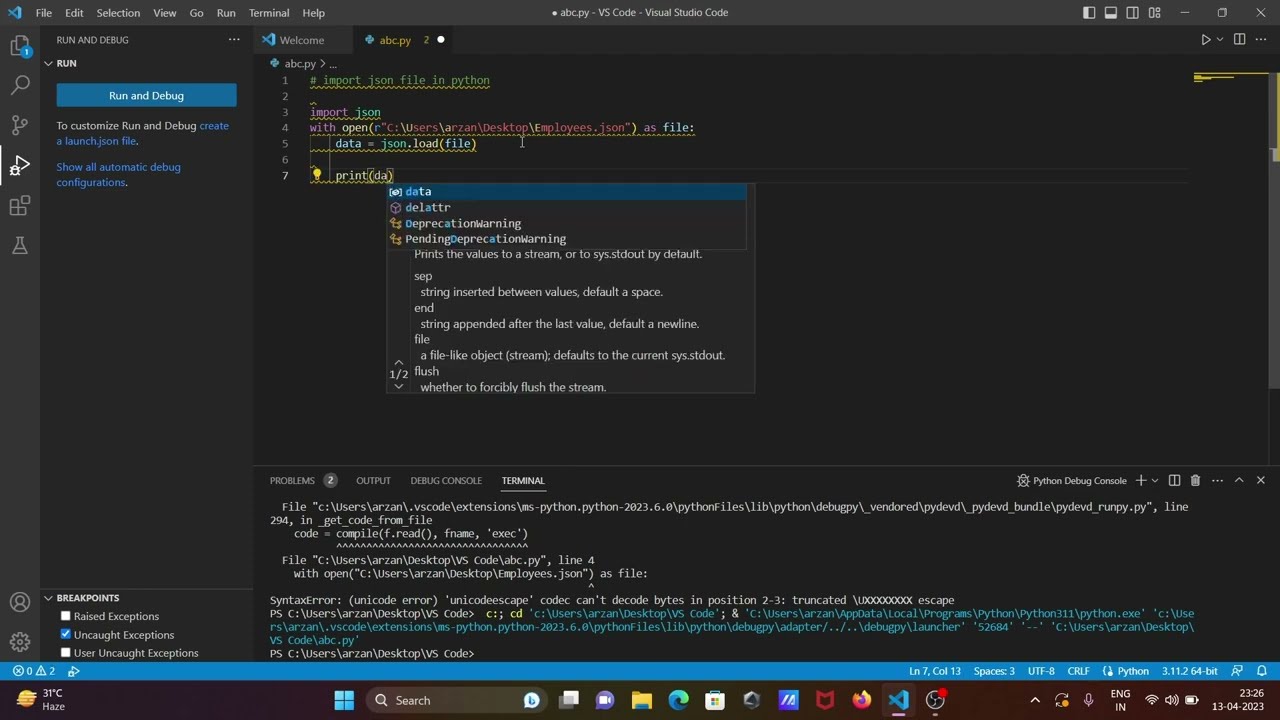Viewport: 1280px width, 720px height.
Task: Split the editor right
Action: point(1239,40)
